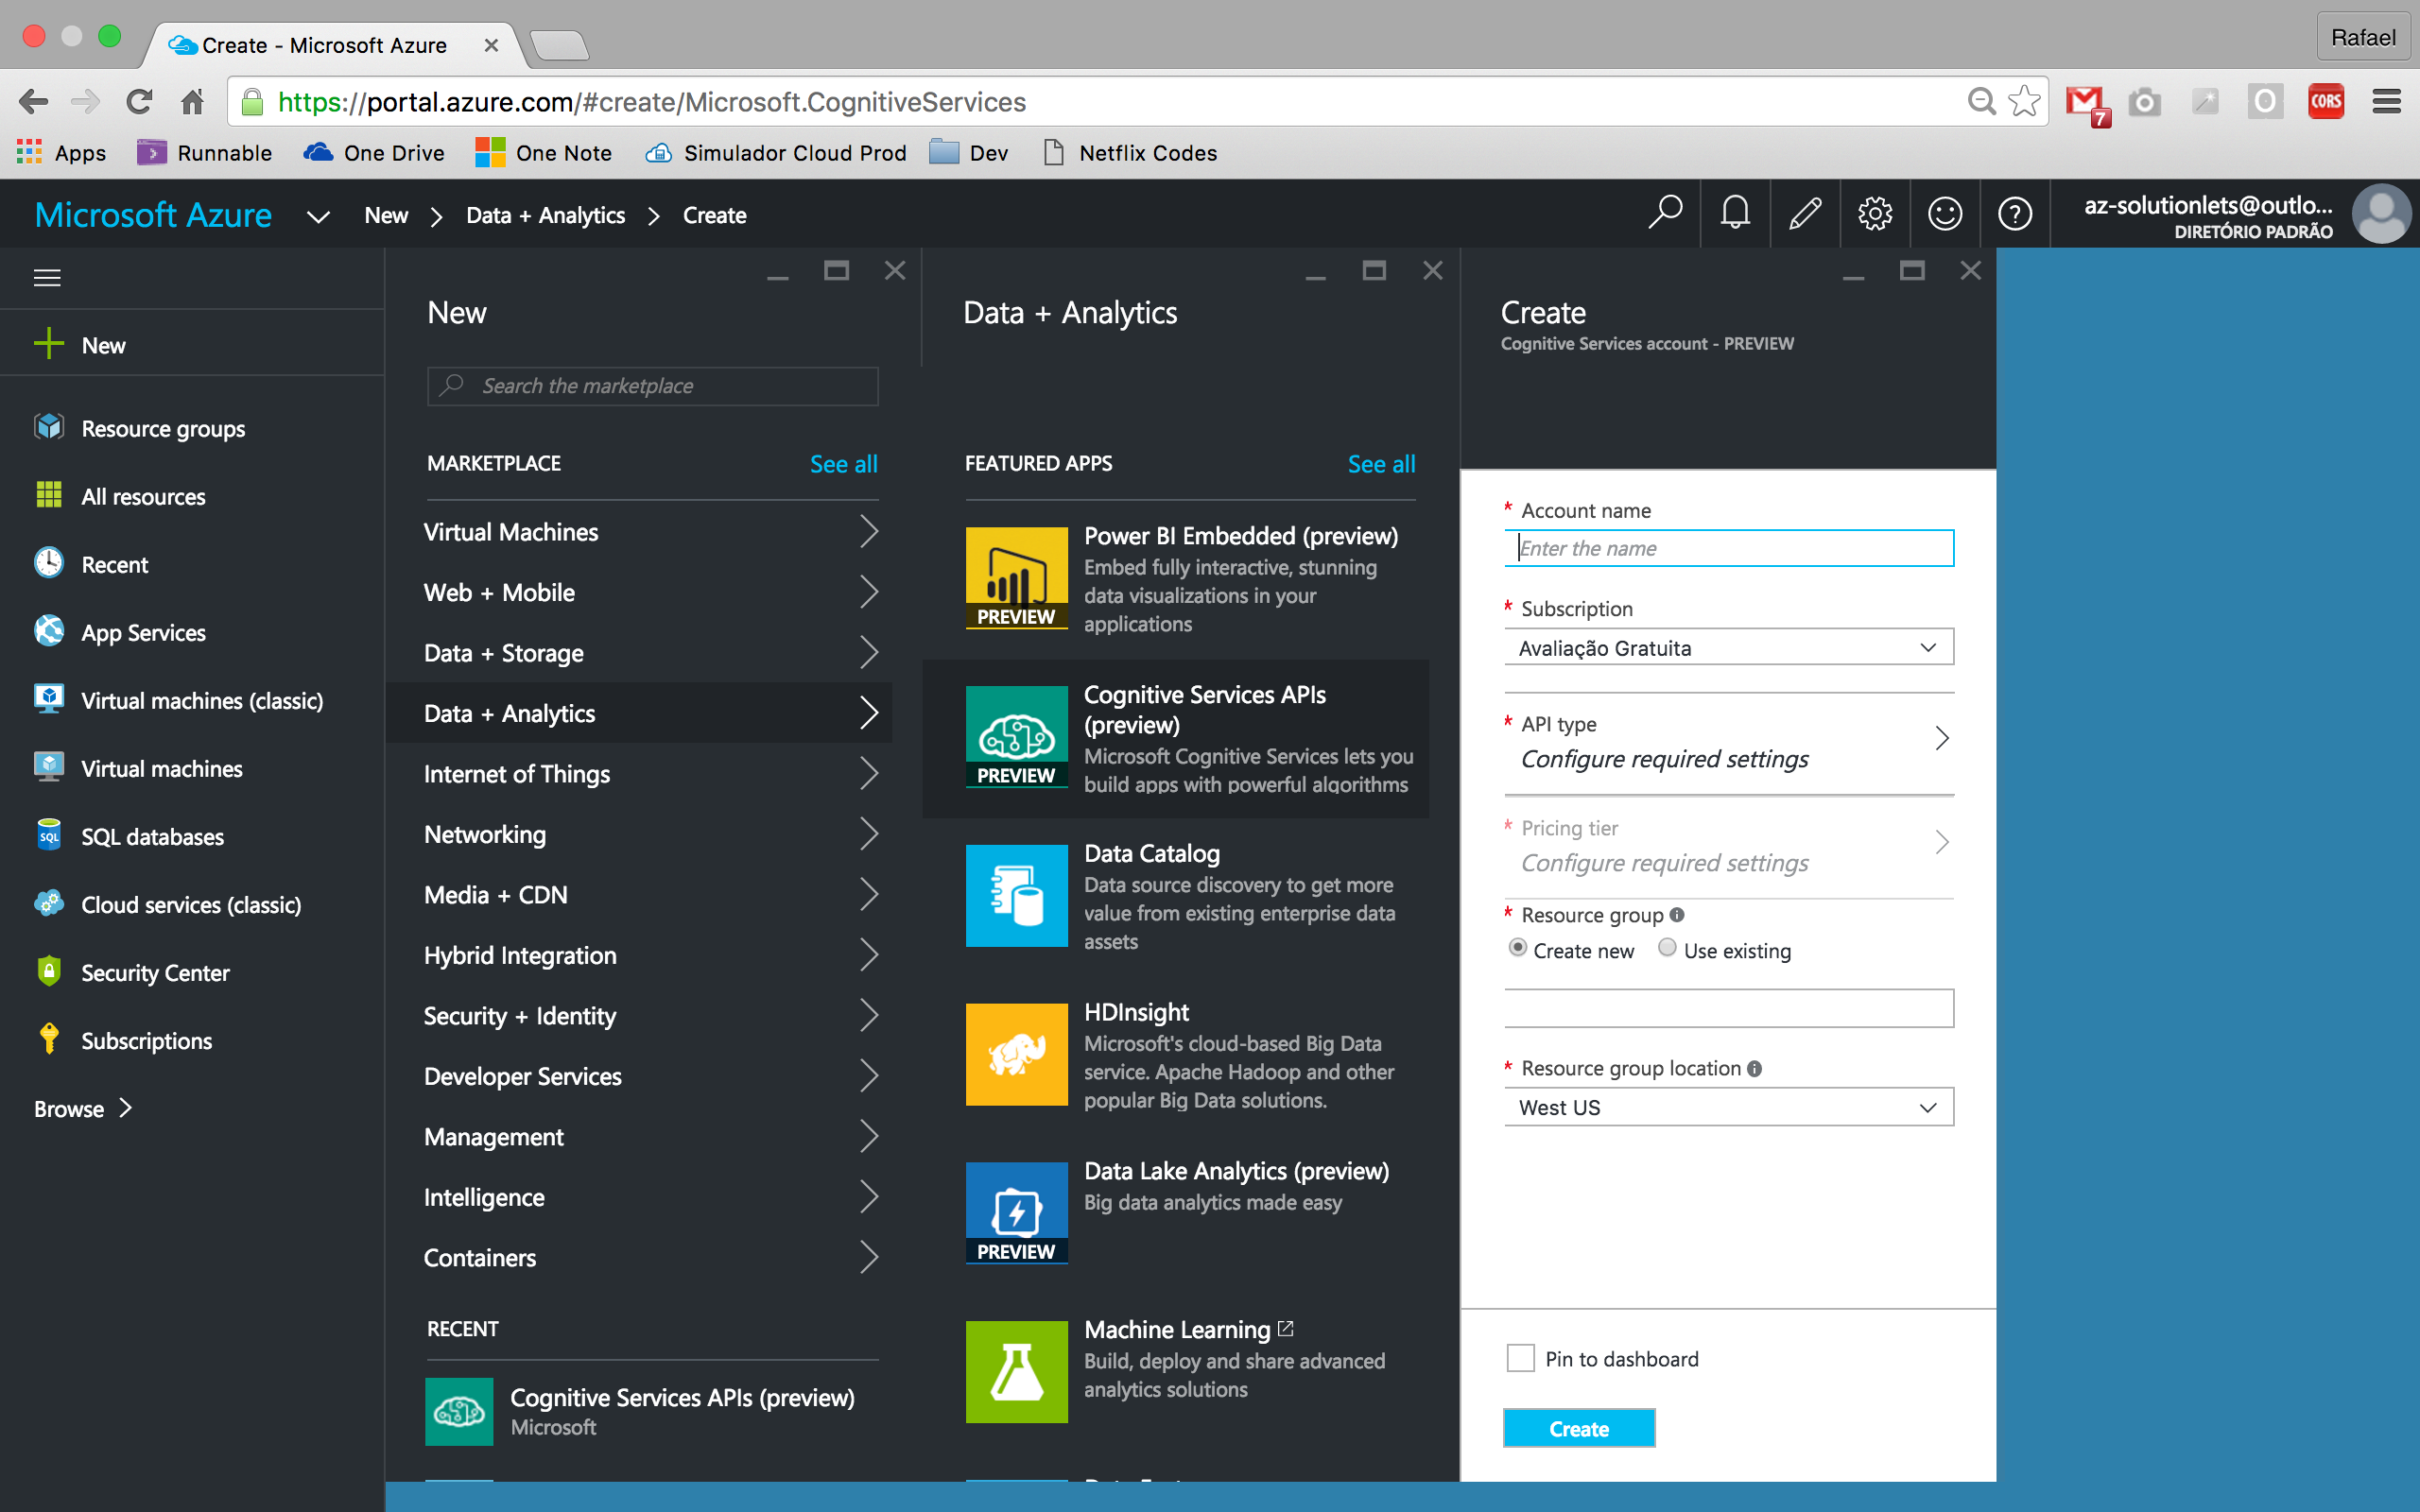
Task: Click the blue Create button
Action: [1578, 1428]
